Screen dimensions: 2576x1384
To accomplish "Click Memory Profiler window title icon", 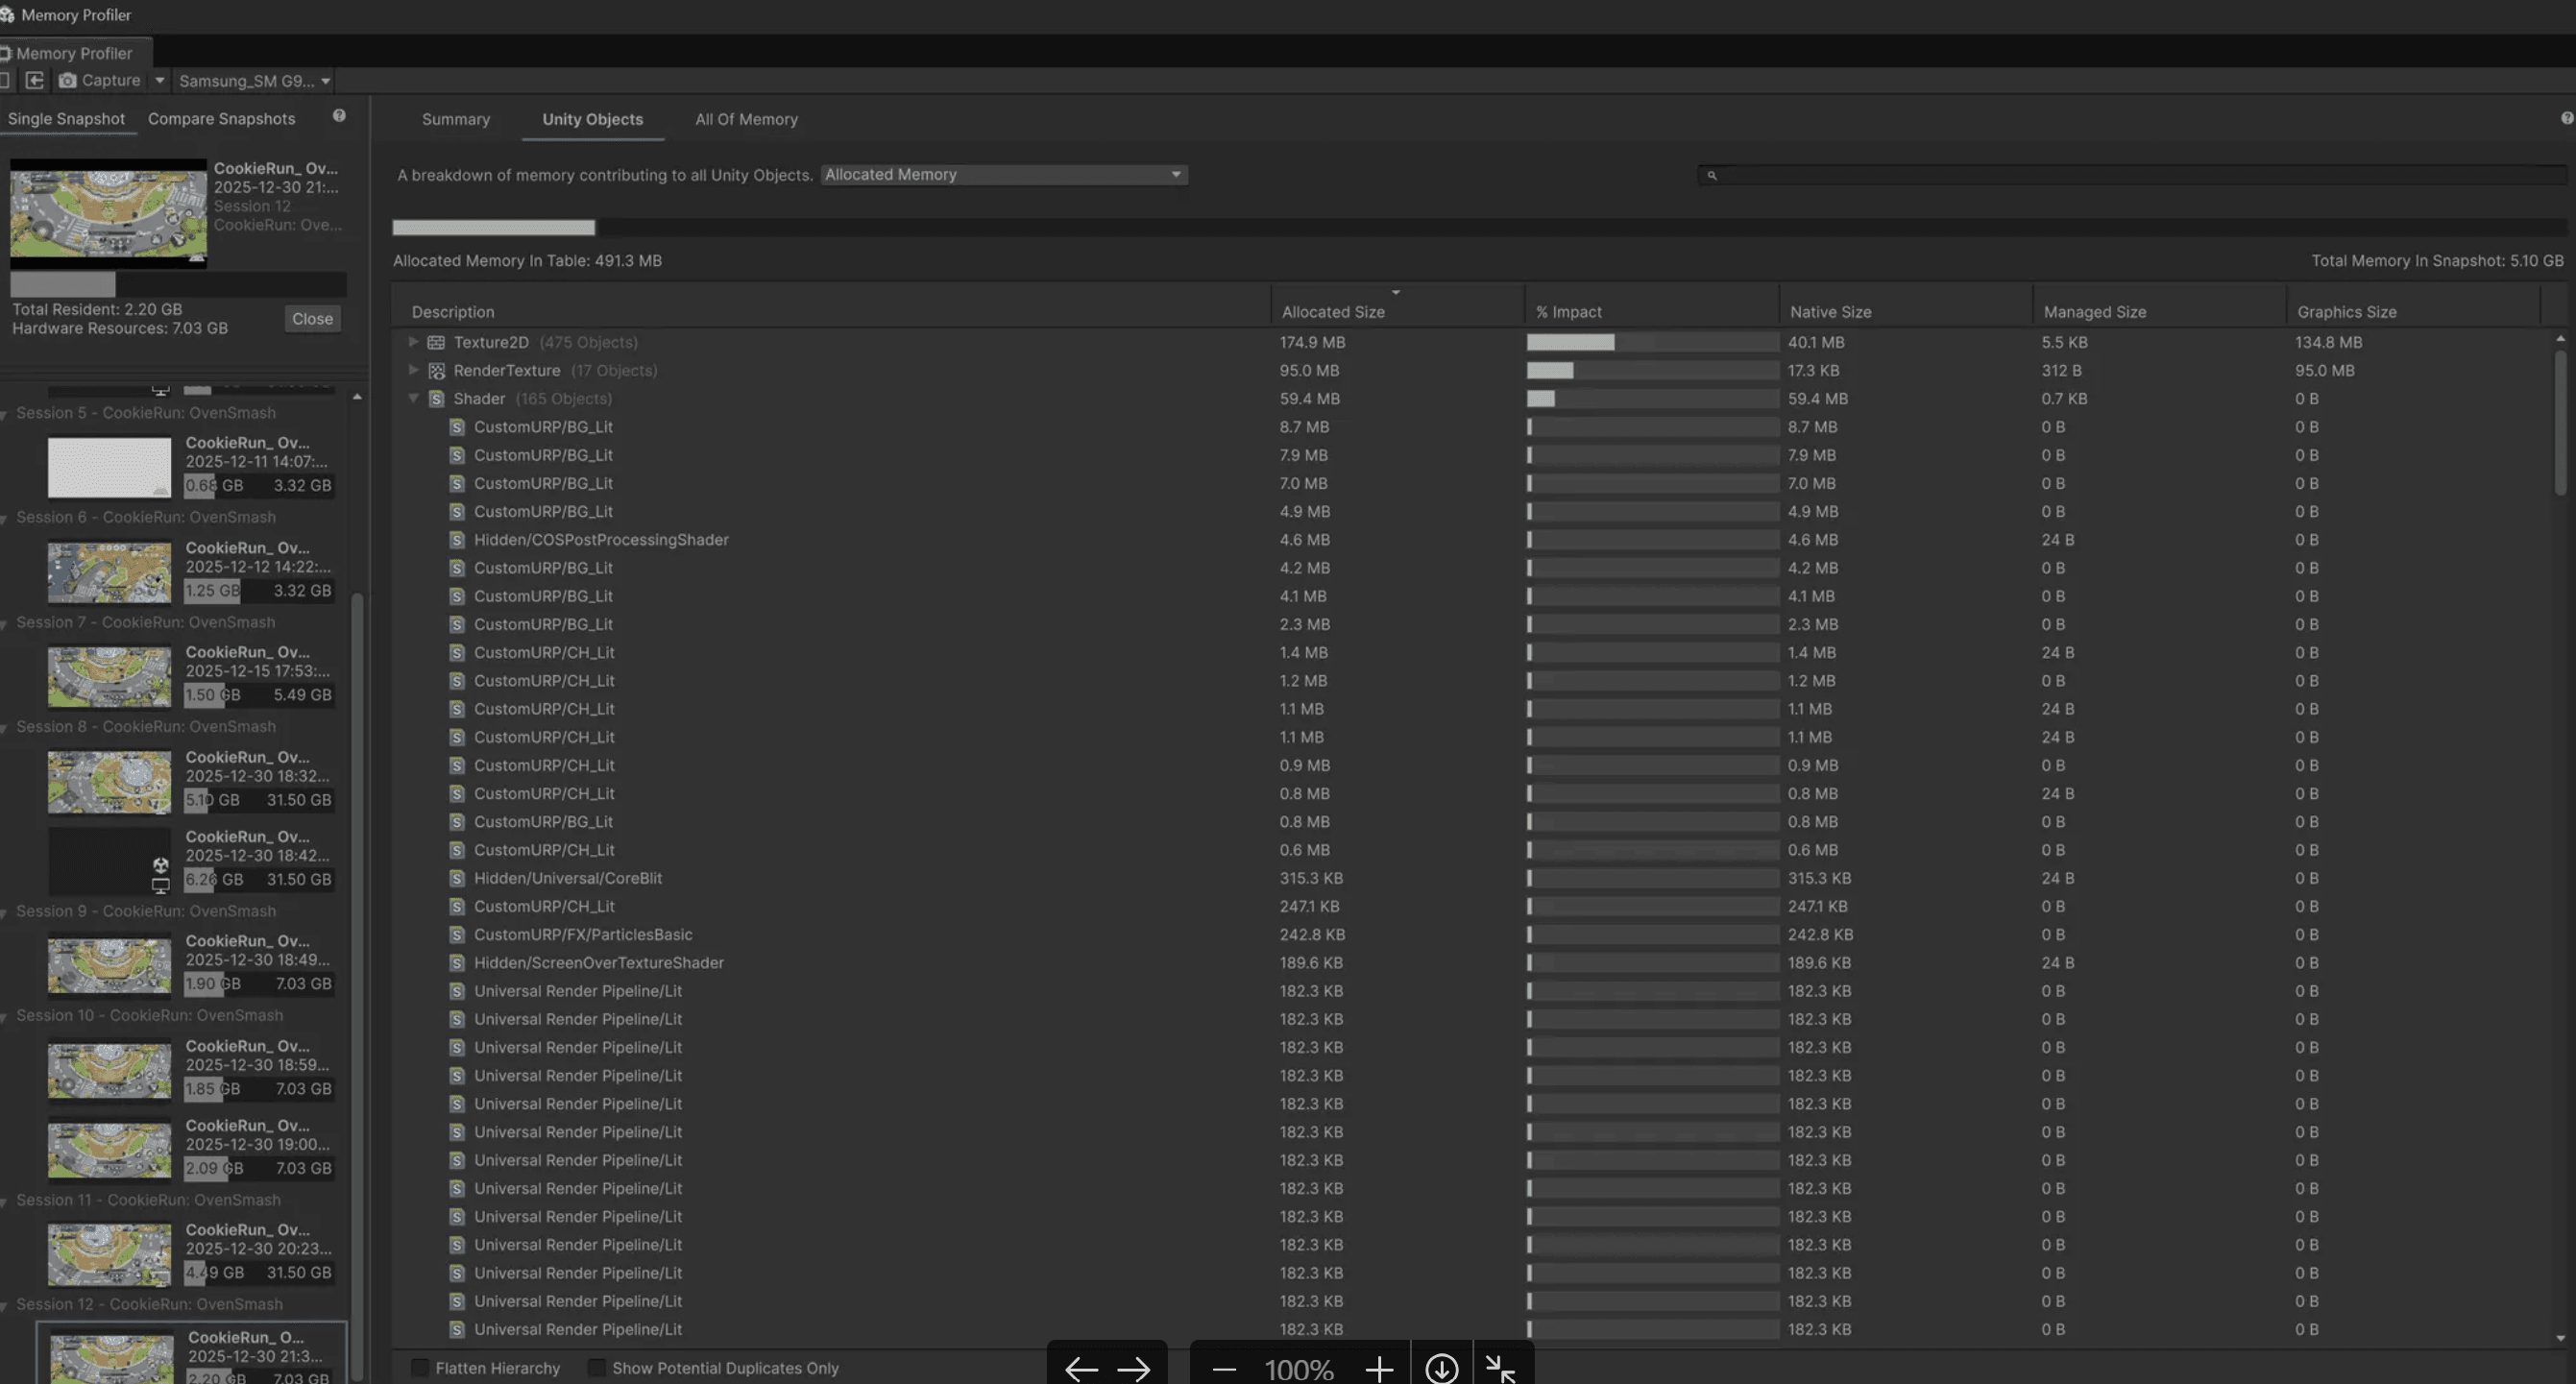I will pyautogui.click(x=7, y=15).
